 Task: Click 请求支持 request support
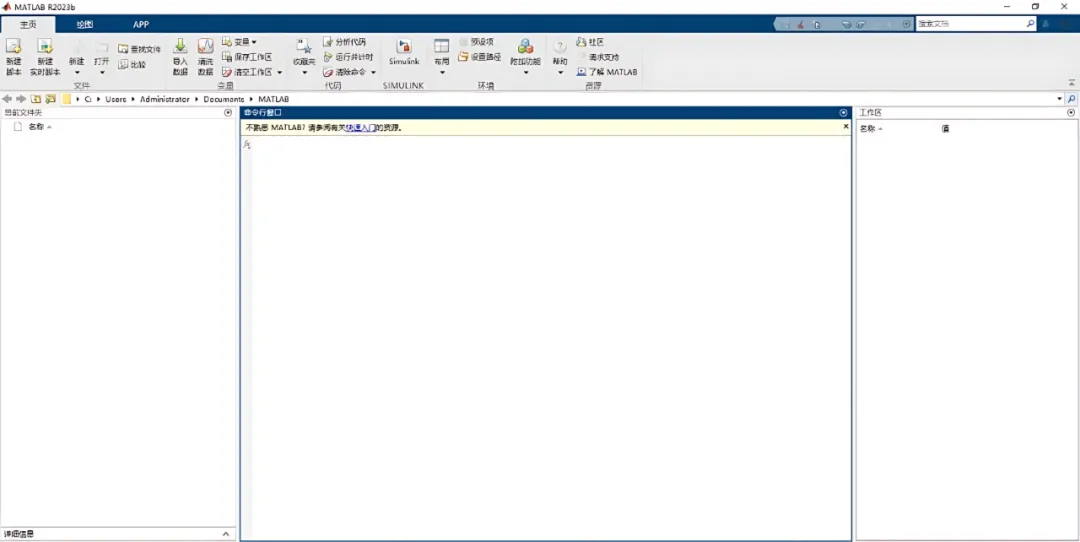coord(598,57)
